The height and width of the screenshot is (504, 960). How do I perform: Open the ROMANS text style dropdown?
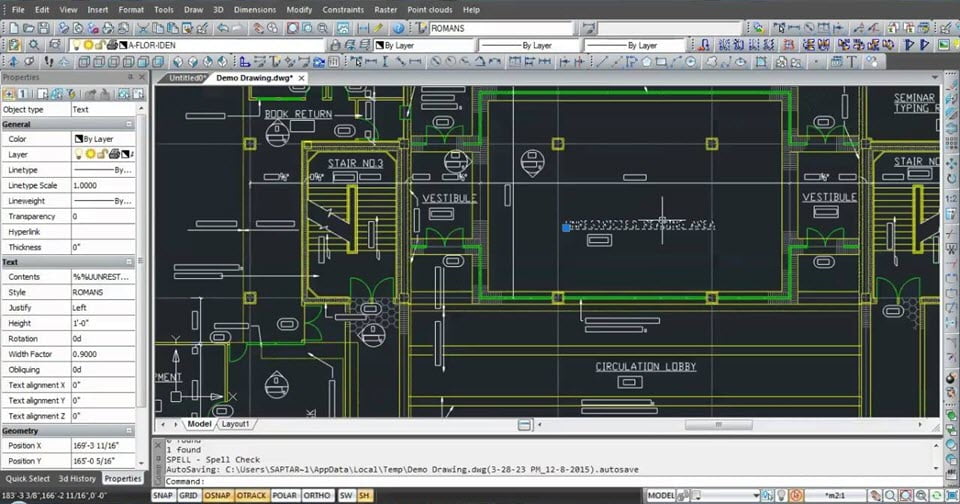[502, 28]
